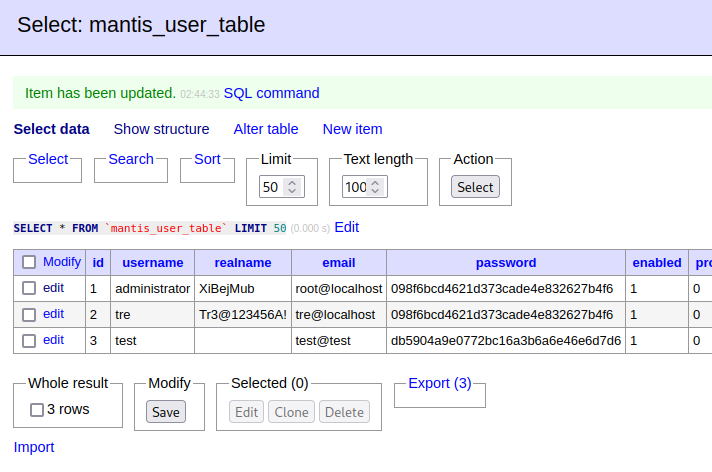
Task: Click the Save button under Modify
Action: pyautogui.click(x=166, y=412)
